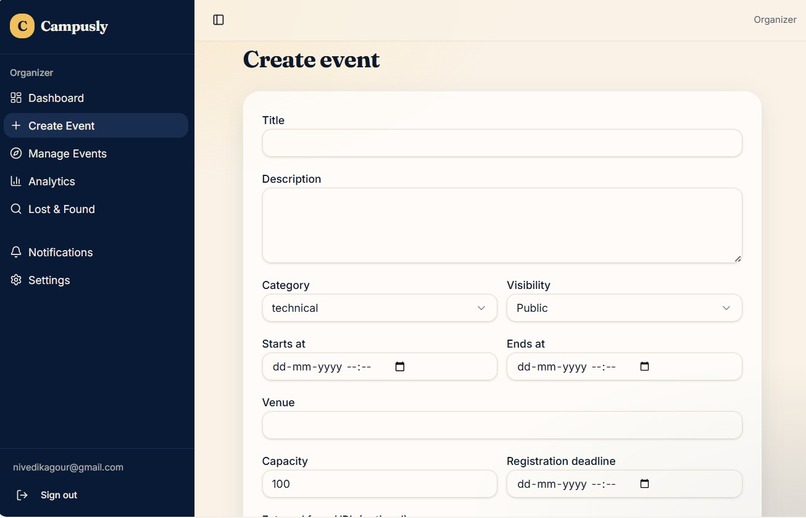Open Settings from sidebar

pos(96,280)
